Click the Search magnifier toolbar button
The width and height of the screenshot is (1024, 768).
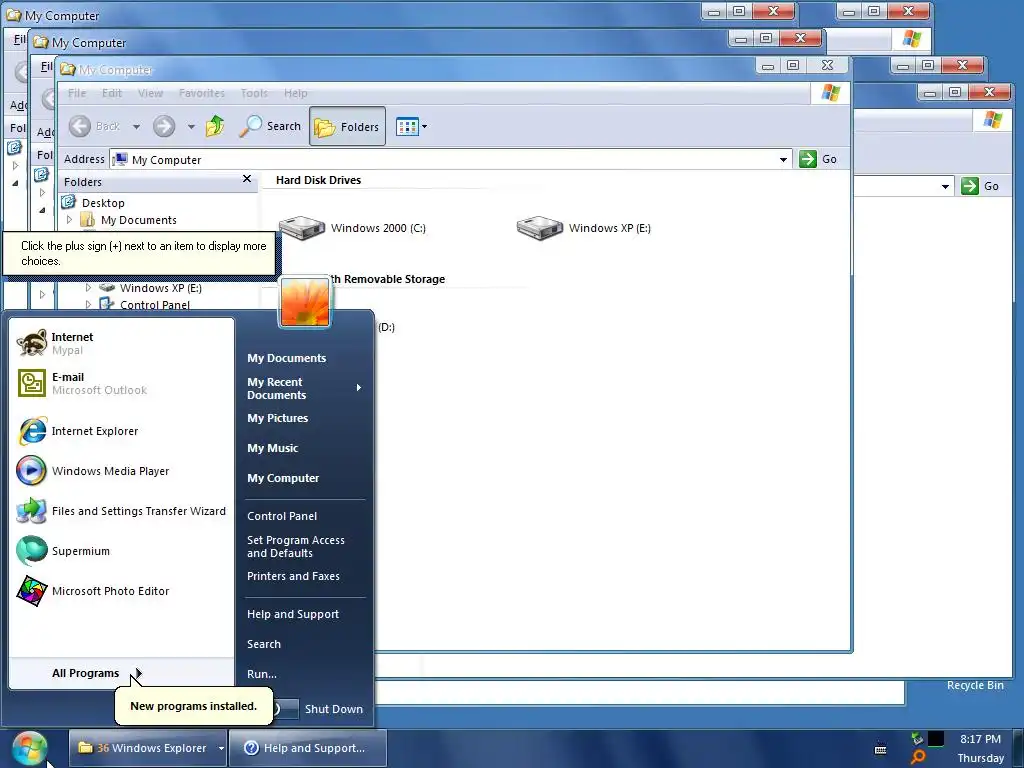pos(270,126)
